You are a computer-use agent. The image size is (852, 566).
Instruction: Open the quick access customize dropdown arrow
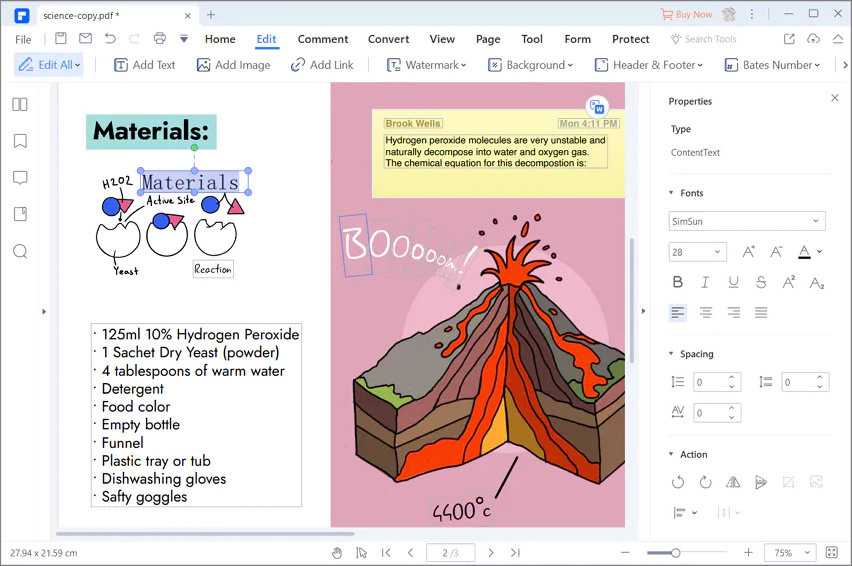coord(184,39)
